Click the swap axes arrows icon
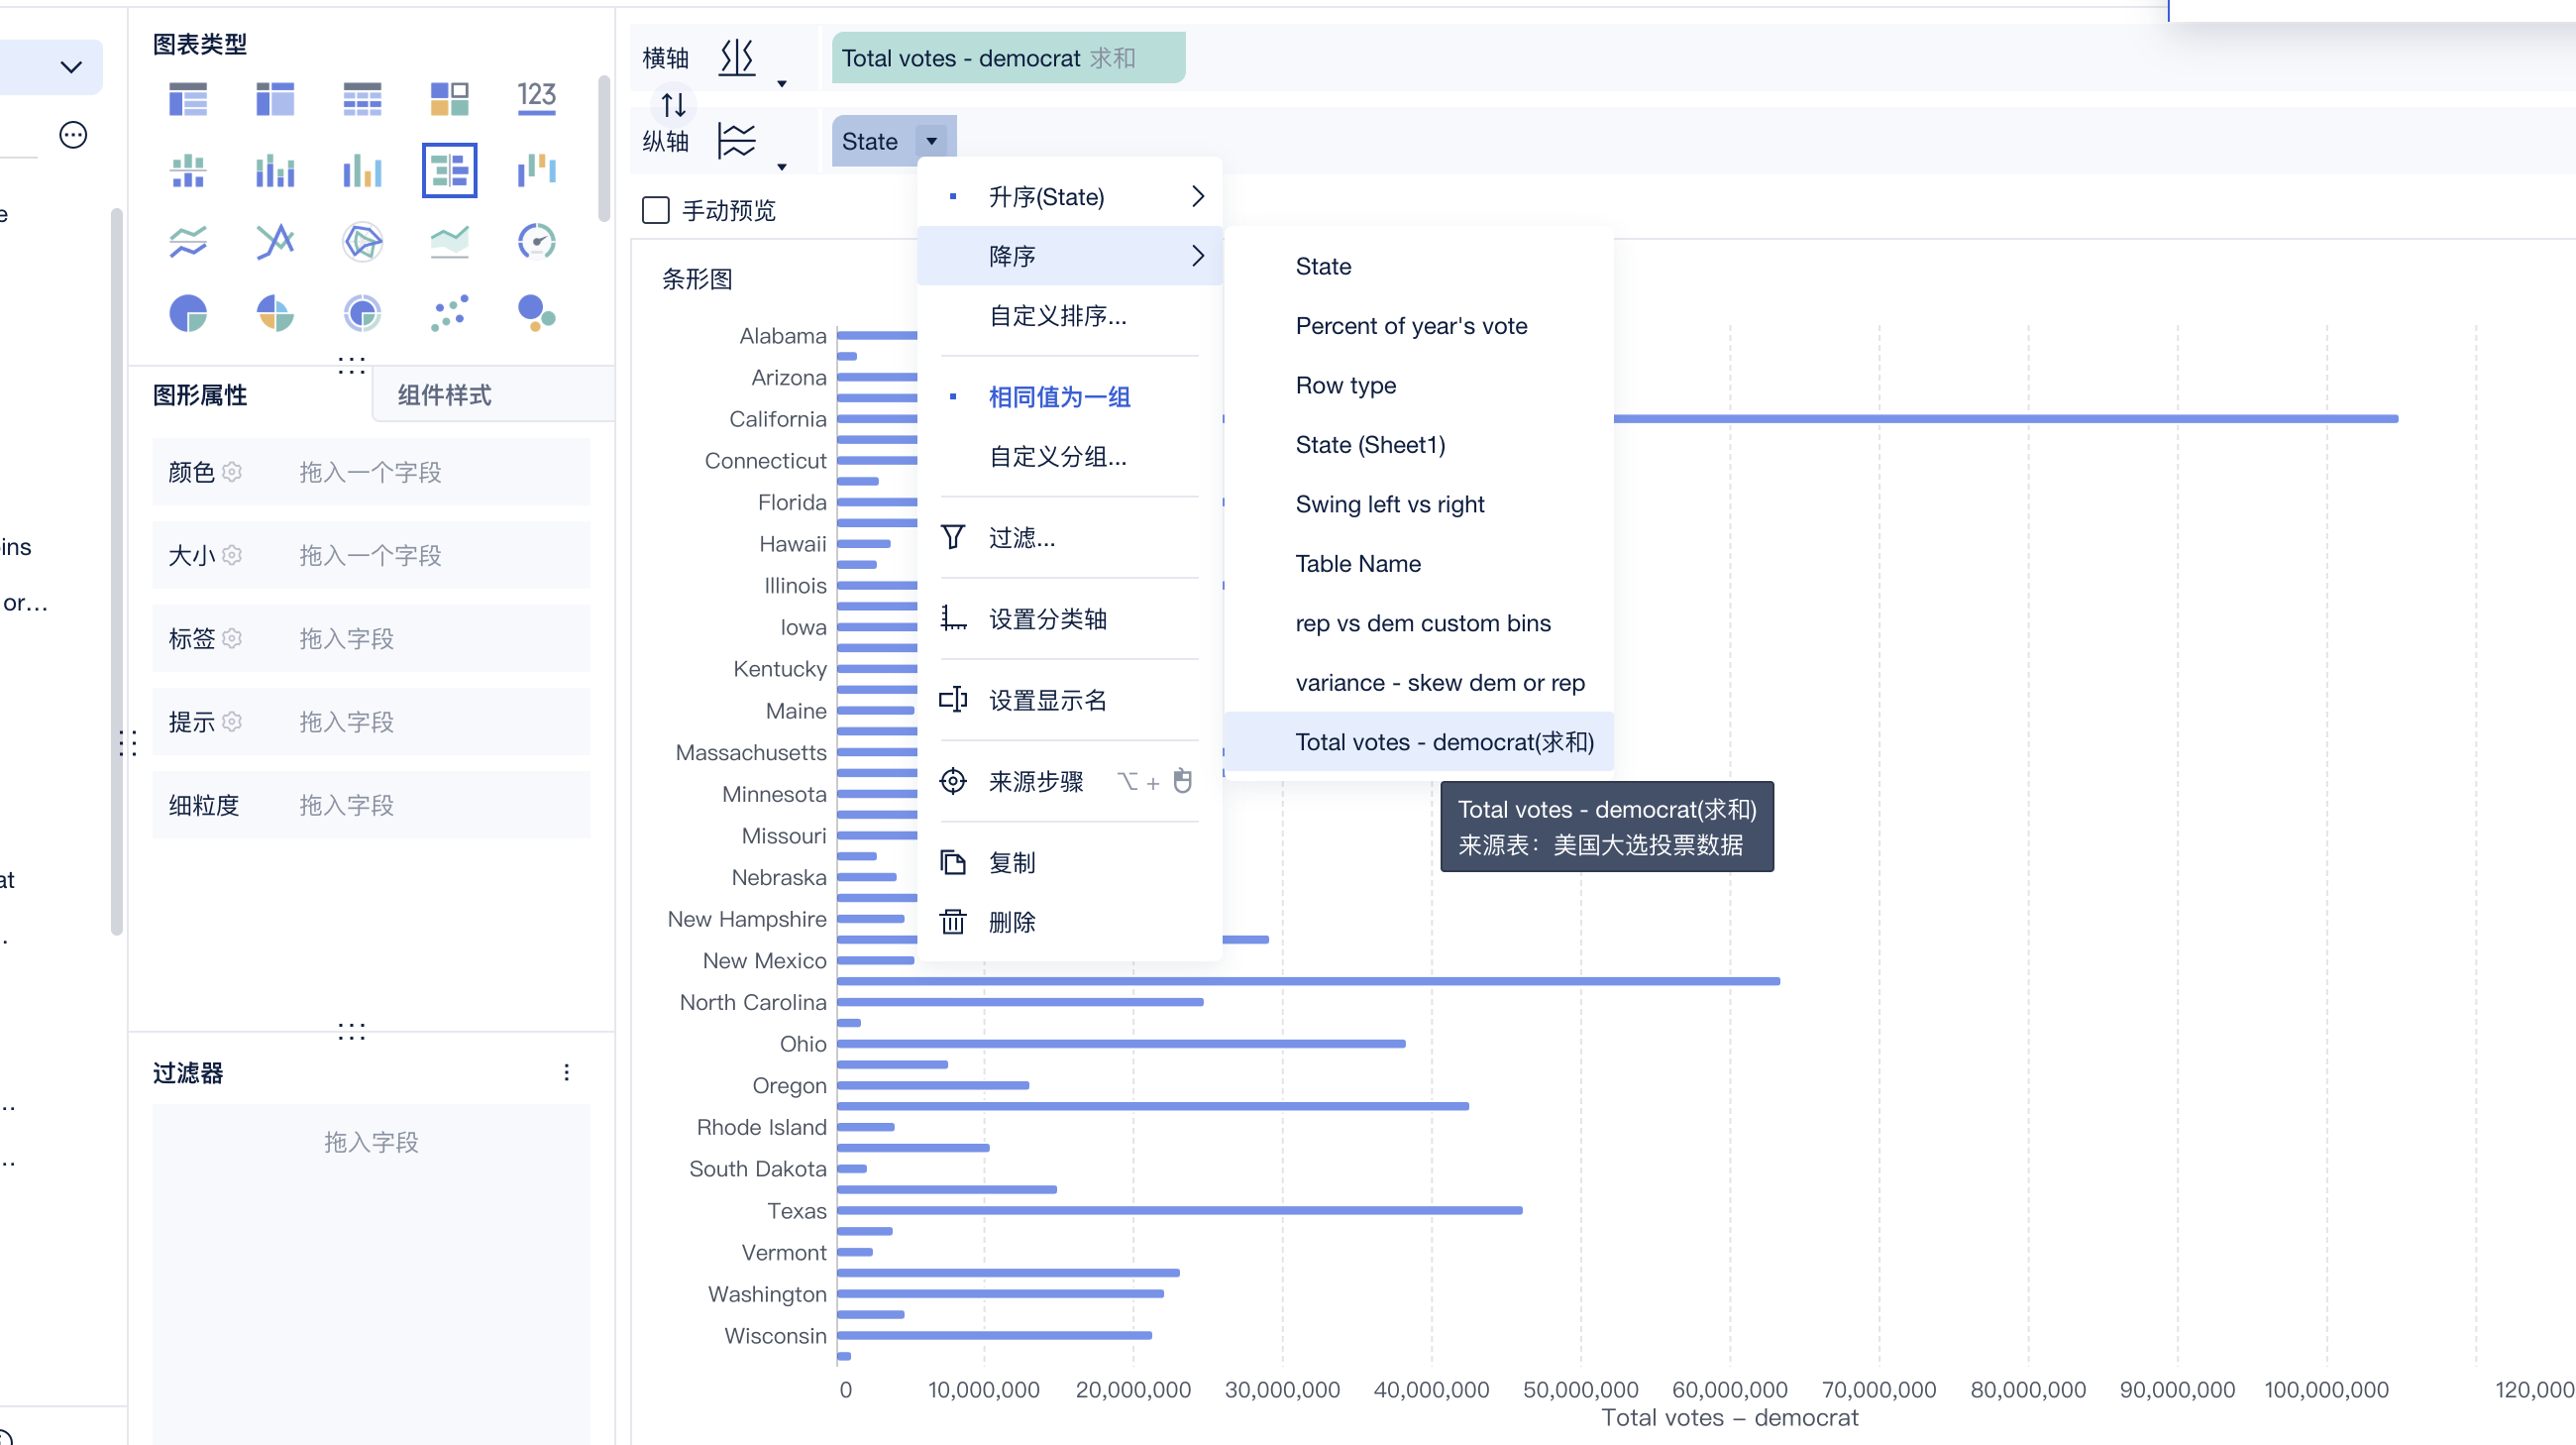The width and height of the screenshot is (2576, 1445). tap(673, 104)
